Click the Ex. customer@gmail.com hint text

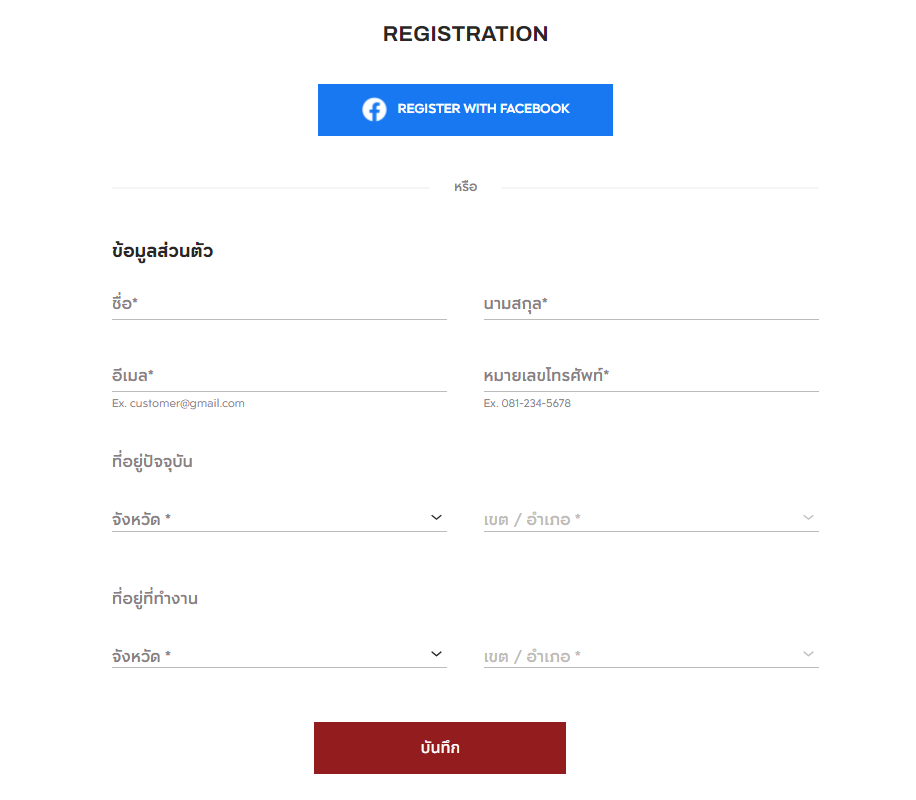[178, 403]
